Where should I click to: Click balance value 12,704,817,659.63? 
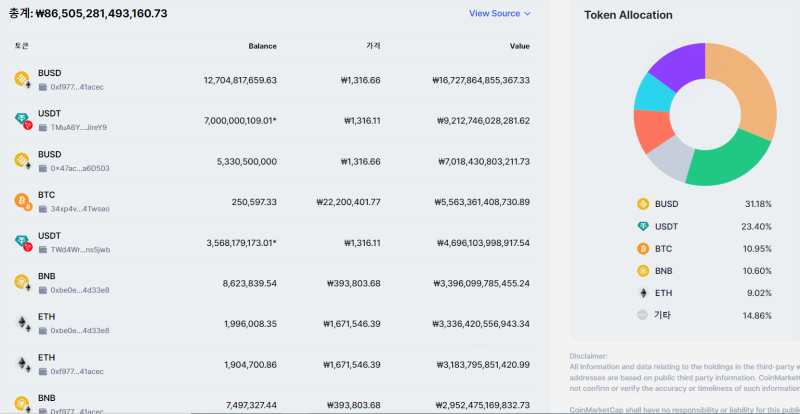(240, 80)
